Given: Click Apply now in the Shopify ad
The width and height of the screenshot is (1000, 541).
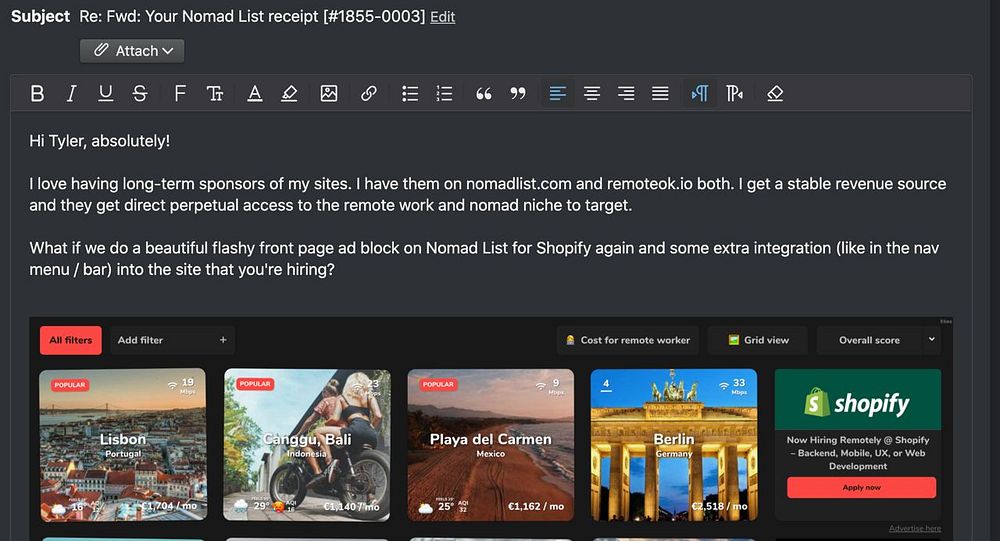Looking at the screenshot, I should [x=862, y=487].
